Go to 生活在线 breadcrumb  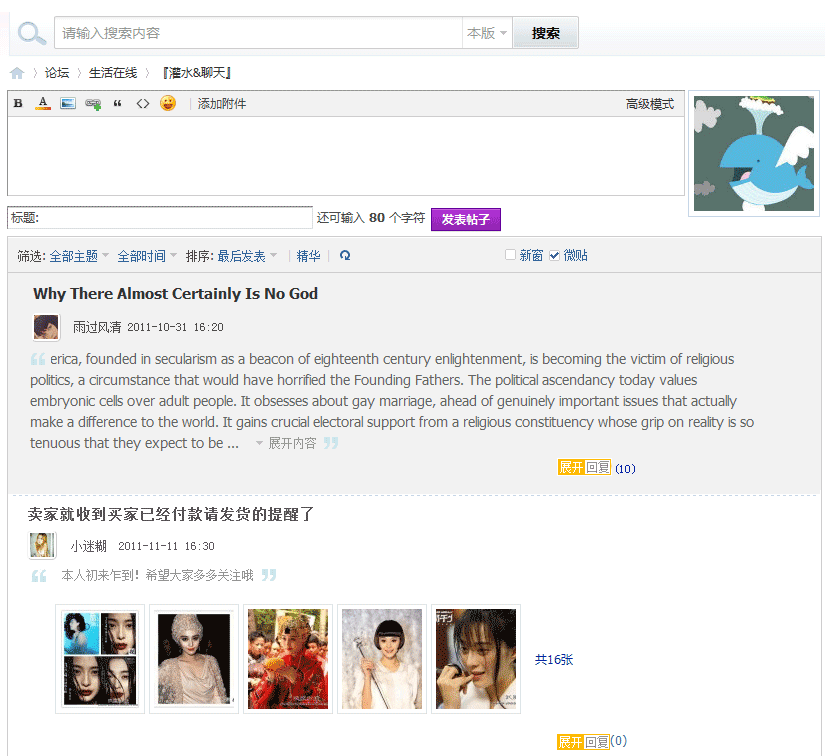click(x=113, y=73)
